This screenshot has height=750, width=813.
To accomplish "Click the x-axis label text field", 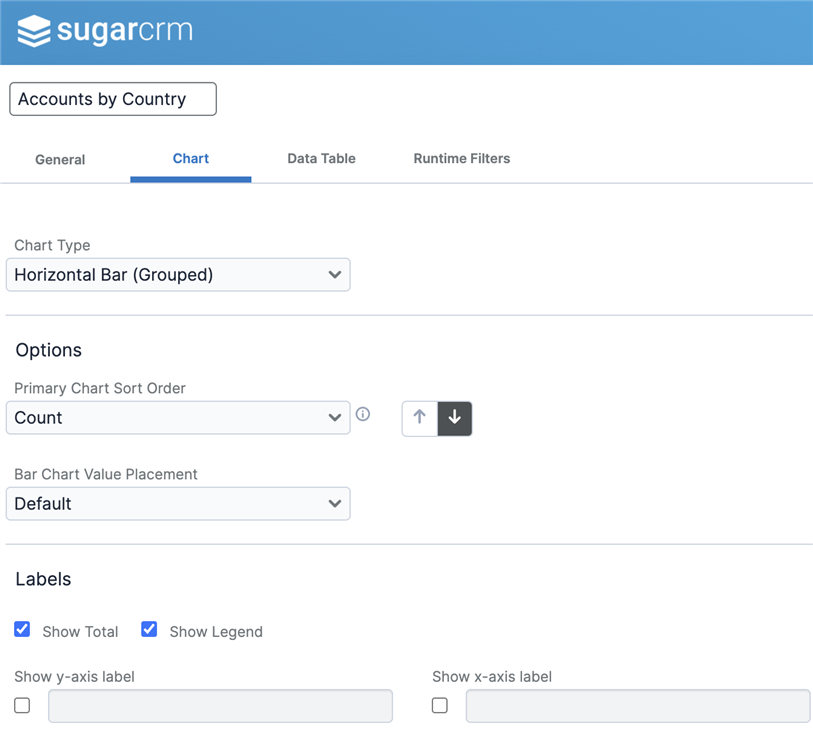I will coord(637,706).
